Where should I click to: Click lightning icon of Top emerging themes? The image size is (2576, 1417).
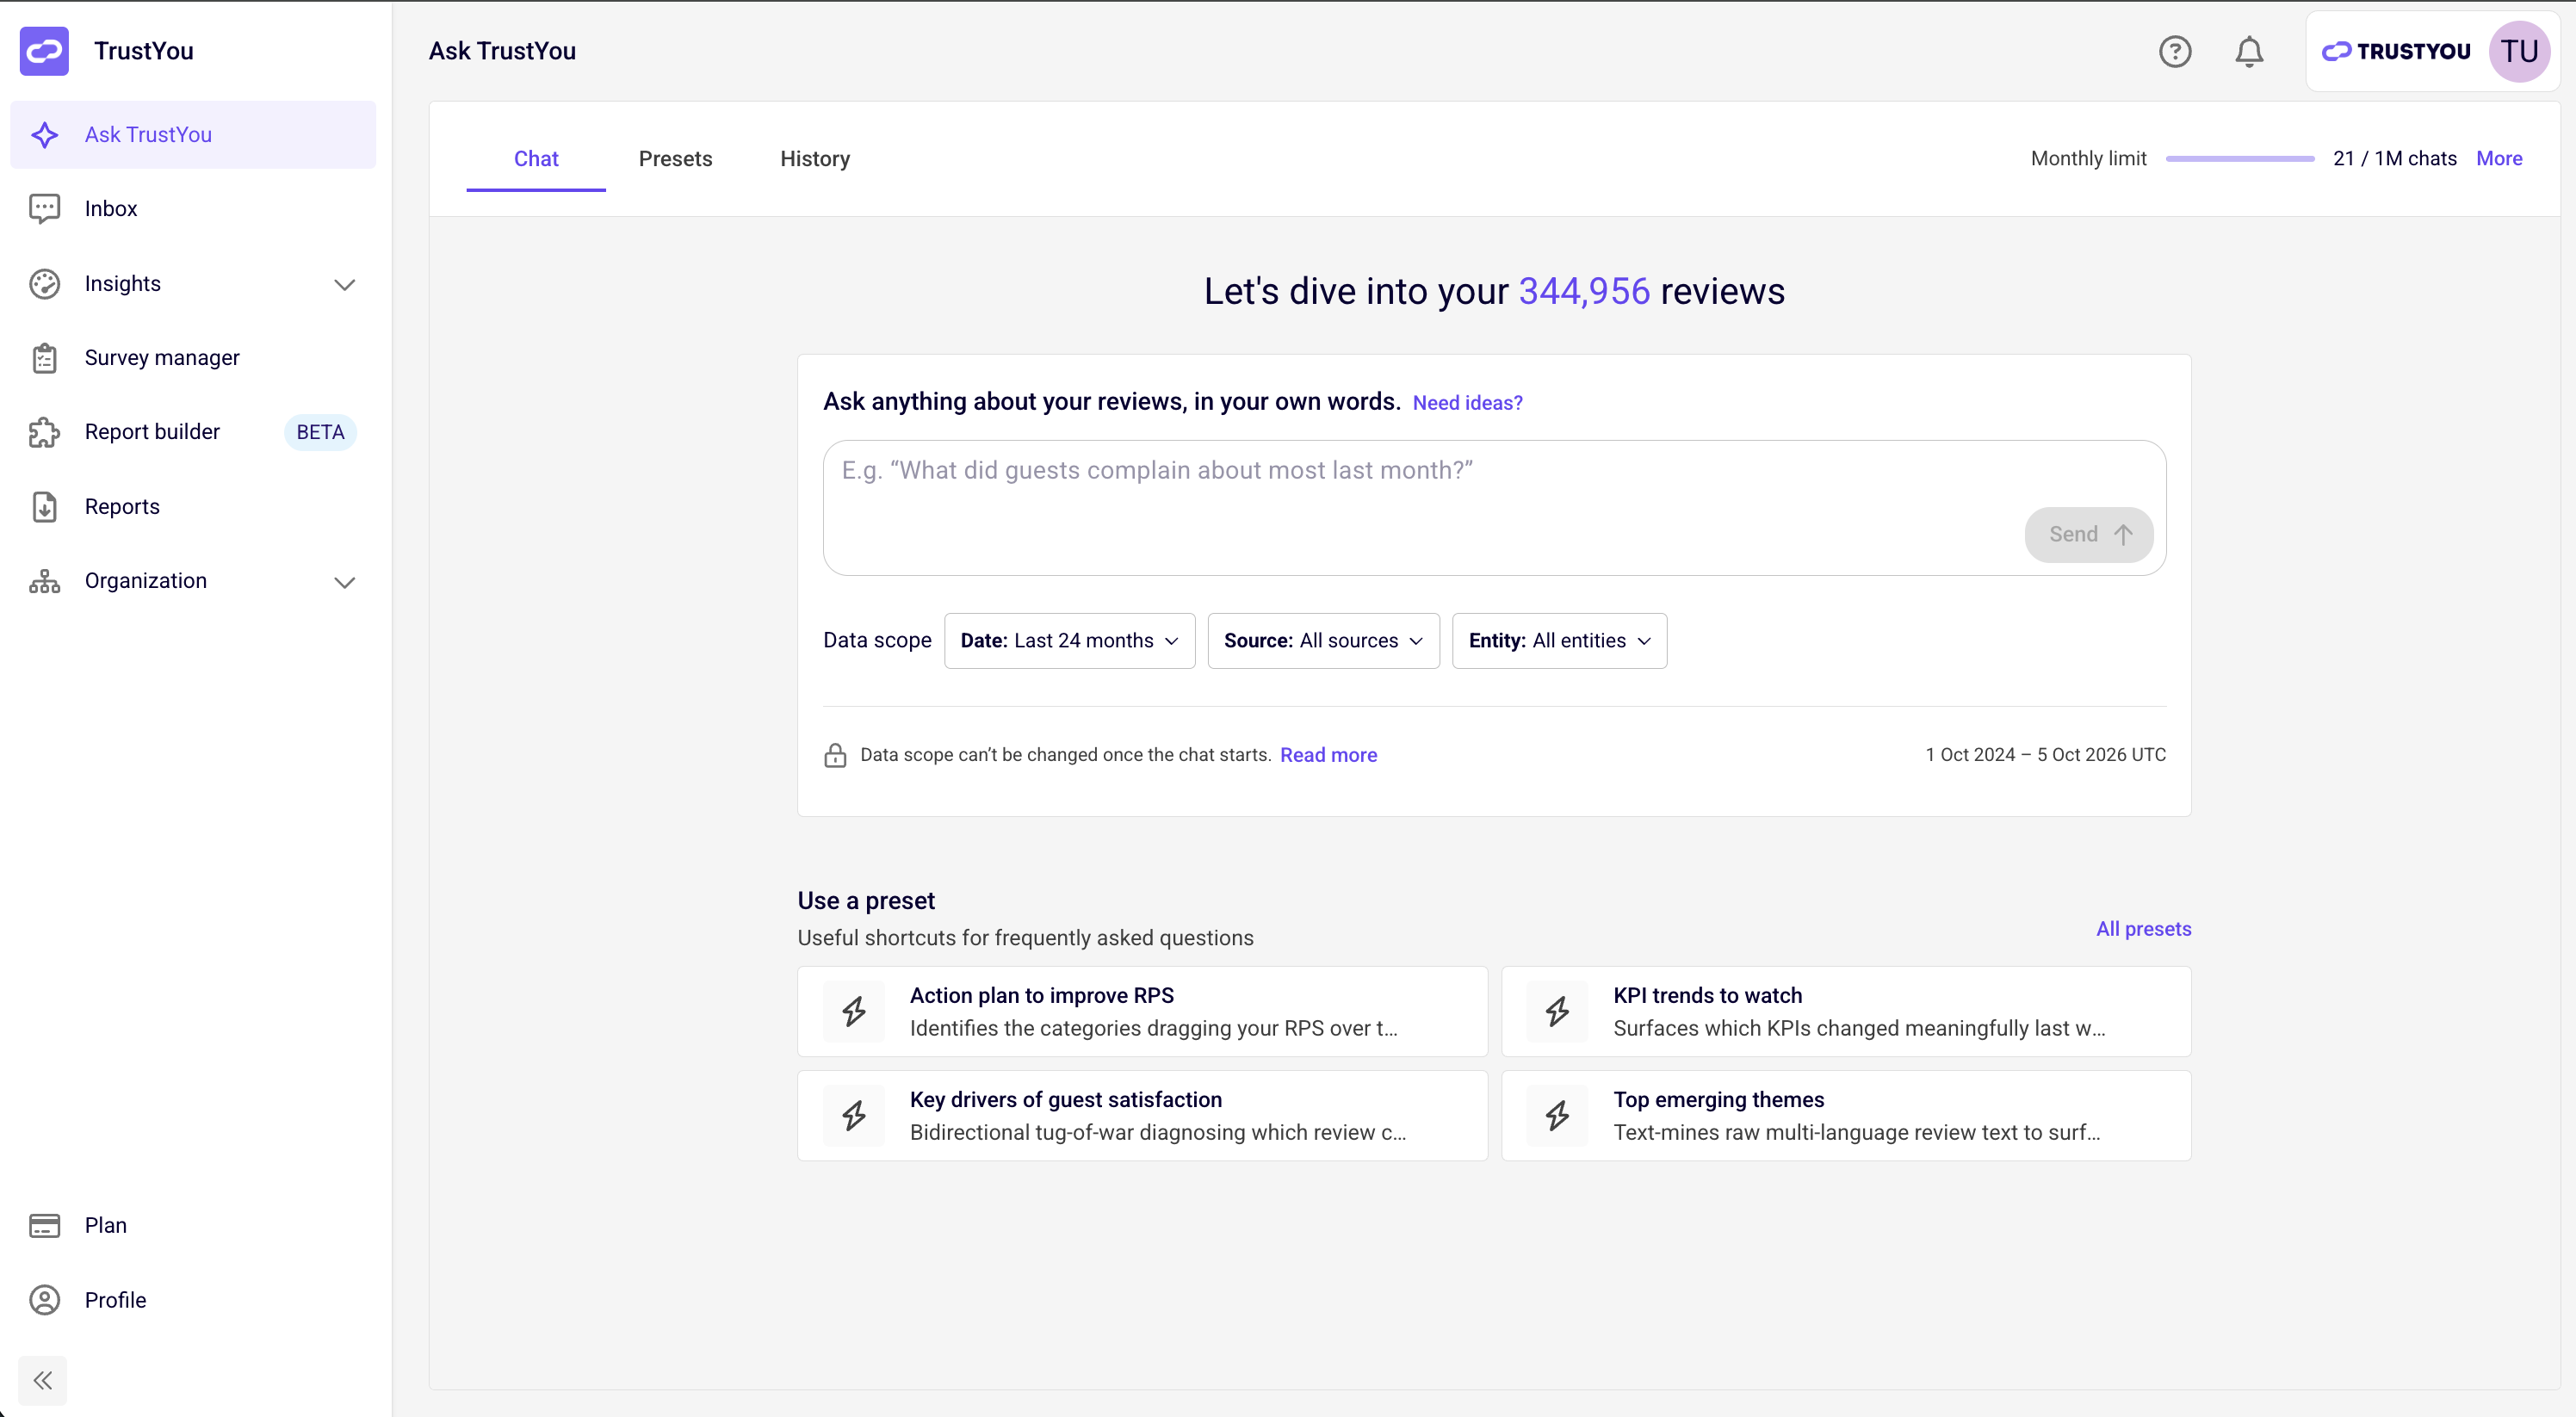pyautogui.click(x=1557, y=1116)
